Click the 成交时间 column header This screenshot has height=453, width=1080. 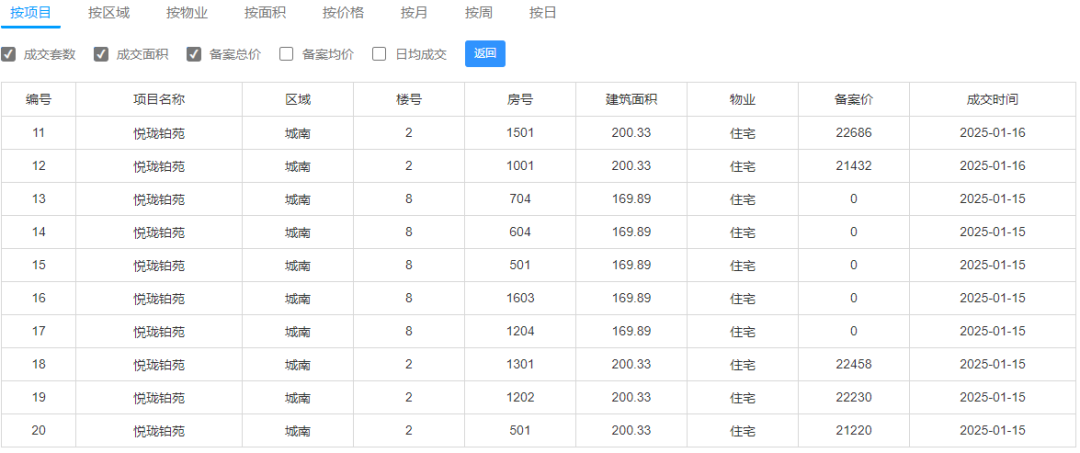coord(993,100)
